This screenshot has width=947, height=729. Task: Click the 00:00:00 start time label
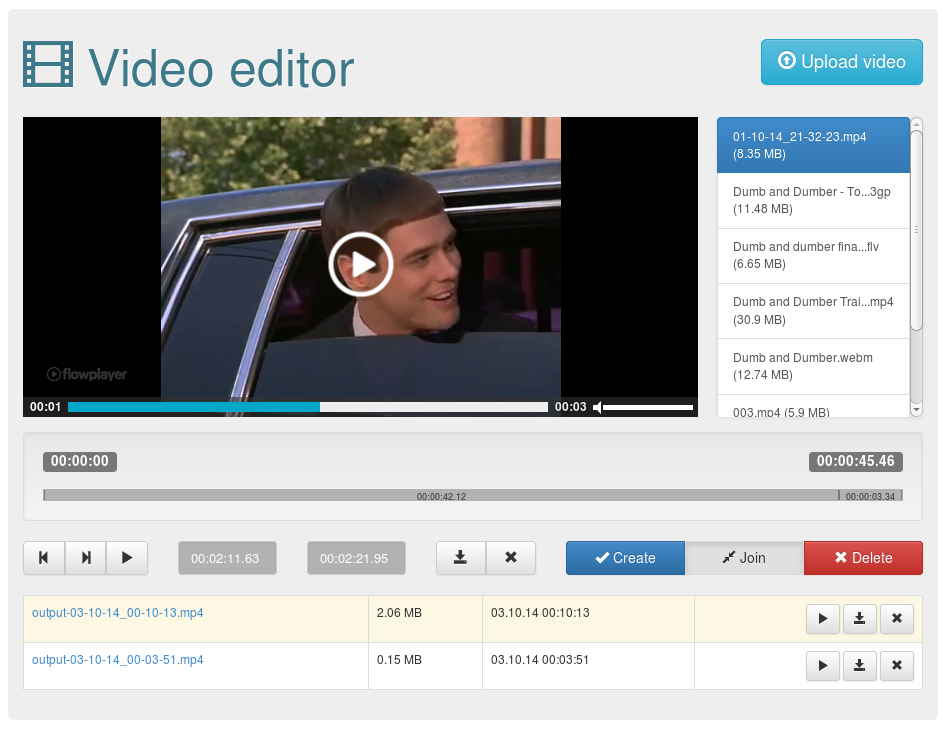[80, 461]
